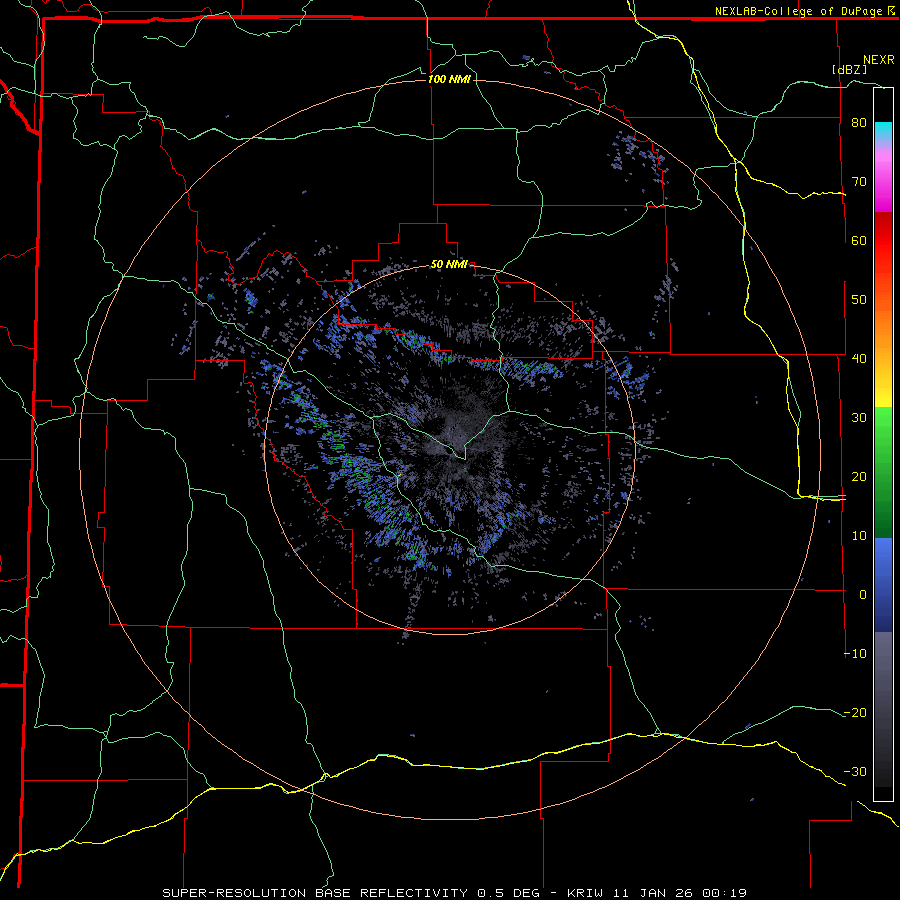This screenshot has width=900, height=900.
Task: Click the 10 value on dBZ scale
Action: [859, 536]
